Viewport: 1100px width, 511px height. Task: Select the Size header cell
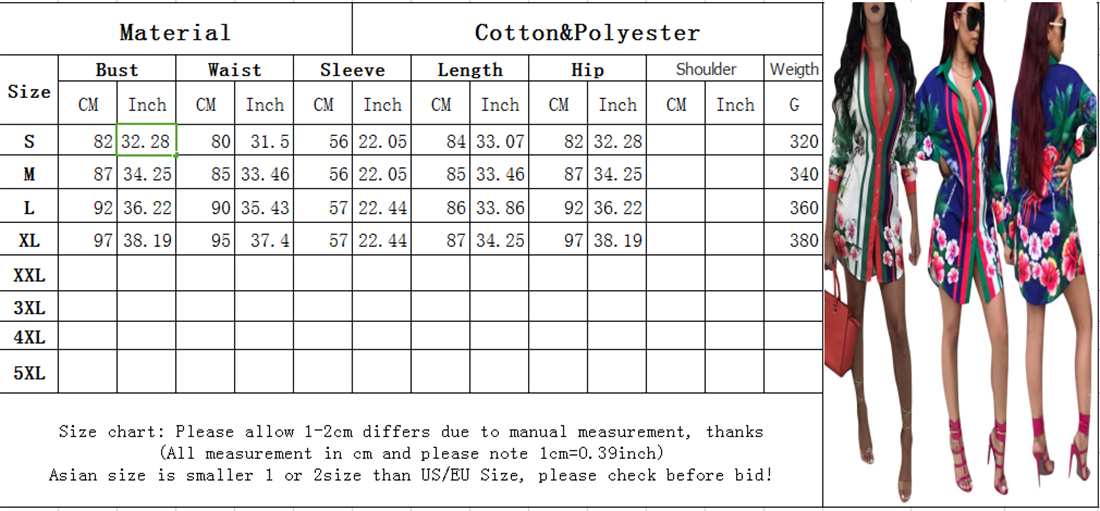(29, 91)
